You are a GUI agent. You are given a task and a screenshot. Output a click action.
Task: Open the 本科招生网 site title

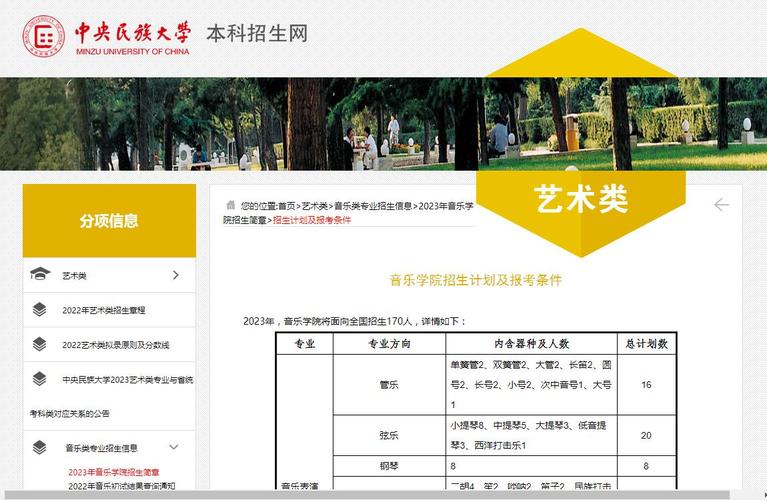(x=257, y=34)
